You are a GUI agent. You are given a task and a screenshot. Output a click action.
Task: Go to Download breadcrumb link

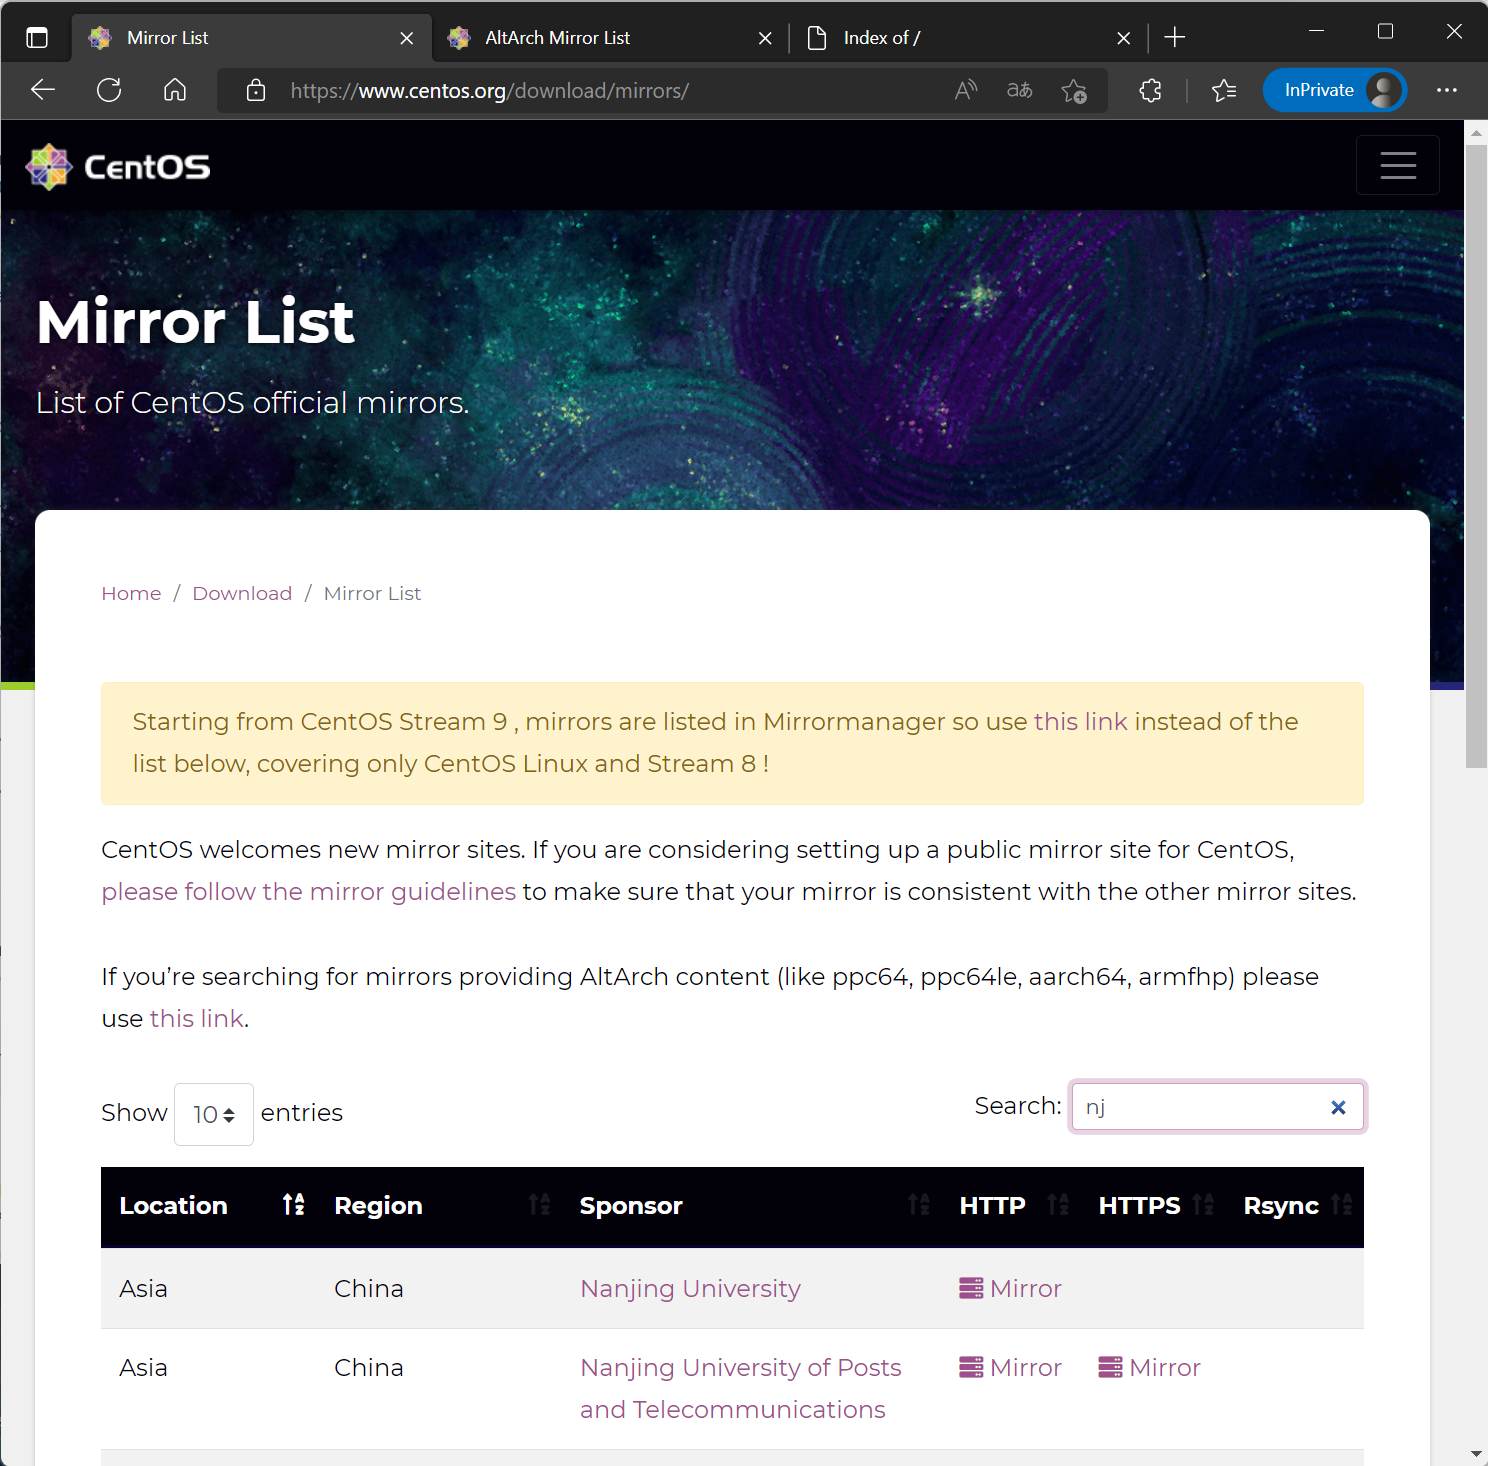[242, 593]
